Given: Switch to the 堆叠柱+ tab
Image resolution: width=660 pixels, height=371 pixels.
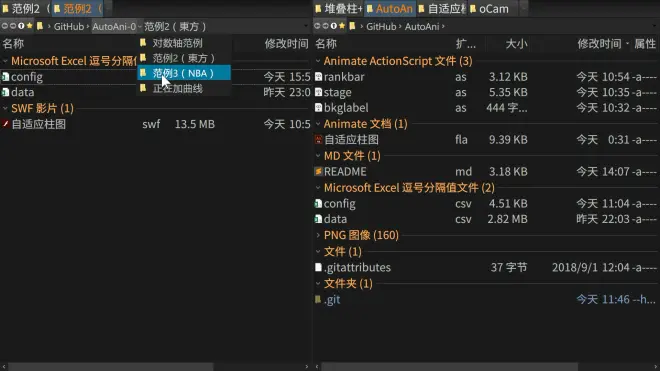Looking at the screenshot, I should click(x=338, y=8).
